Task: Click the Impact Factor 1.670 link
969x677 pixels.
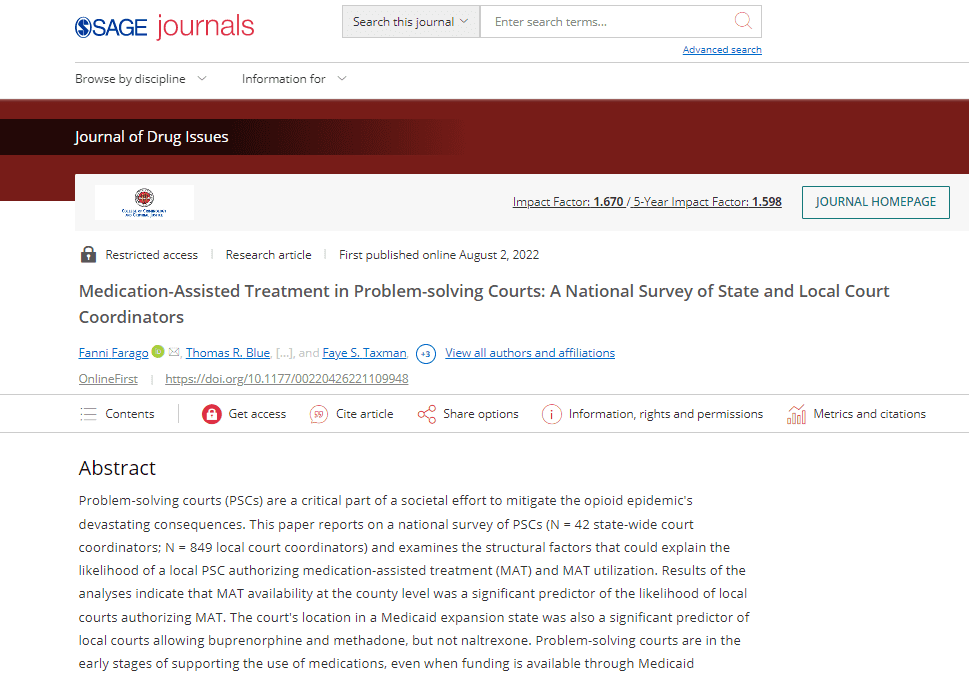Action: coord(568,202)
